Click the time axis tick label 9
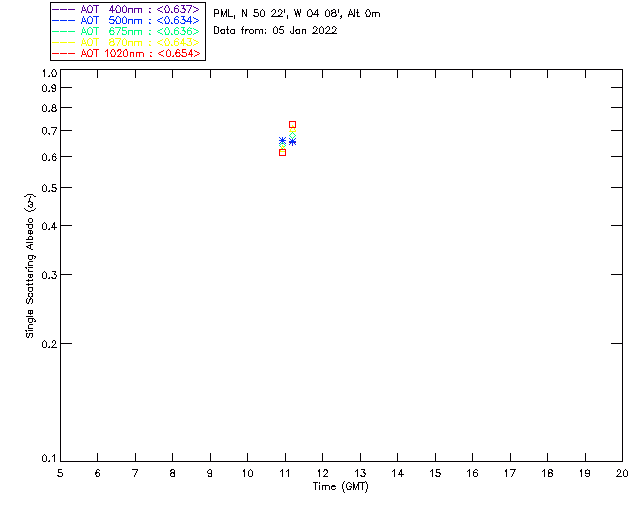Screen dimensions: 640x512 [x=210, y=473]
